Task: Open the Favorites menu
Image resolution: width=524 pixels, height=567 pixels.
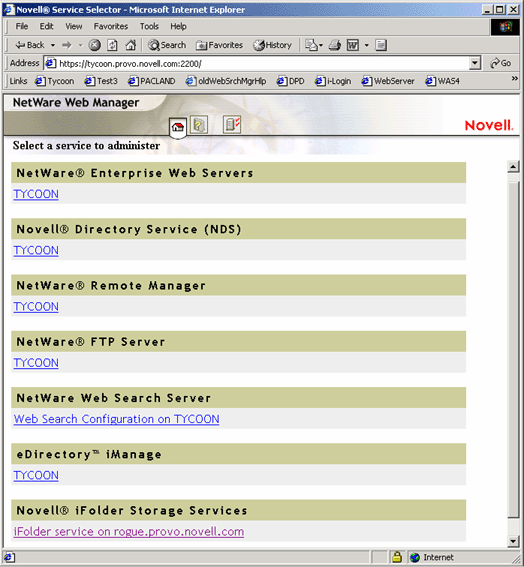Action: [111, 26]
